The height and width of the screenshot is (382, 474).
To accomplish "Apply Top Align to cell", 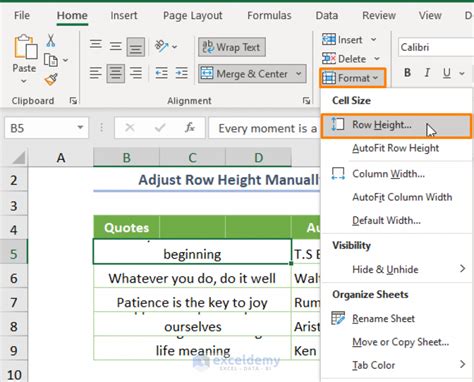I will tap(96, 46).
